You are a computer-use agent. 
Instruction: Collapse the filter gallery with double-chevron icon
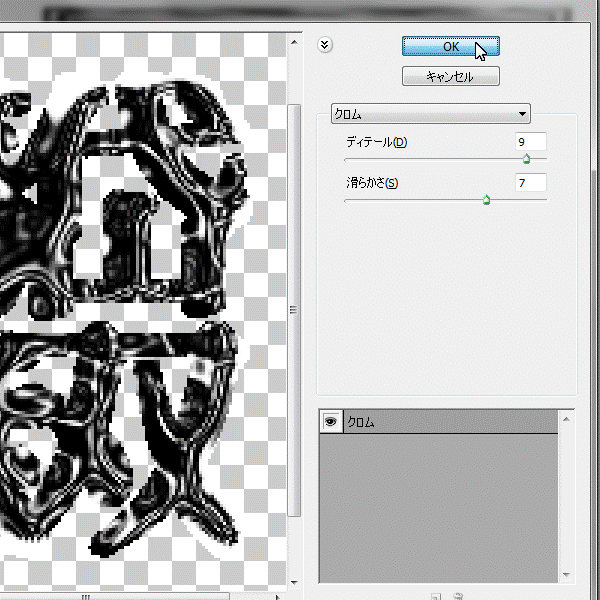324,45
